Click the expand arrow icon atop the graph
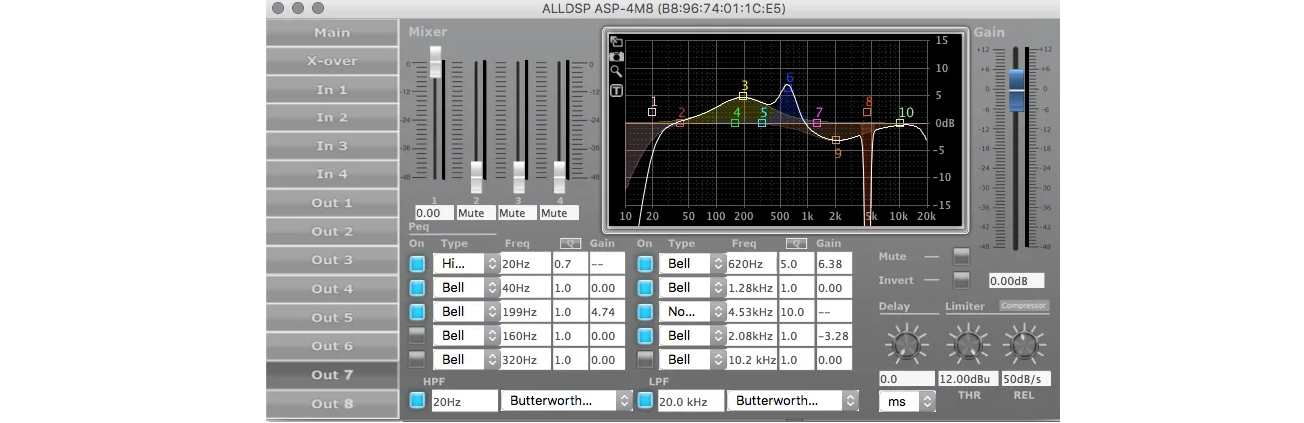This screenshot has height=423, width=1304. click(x=616, y=41)
